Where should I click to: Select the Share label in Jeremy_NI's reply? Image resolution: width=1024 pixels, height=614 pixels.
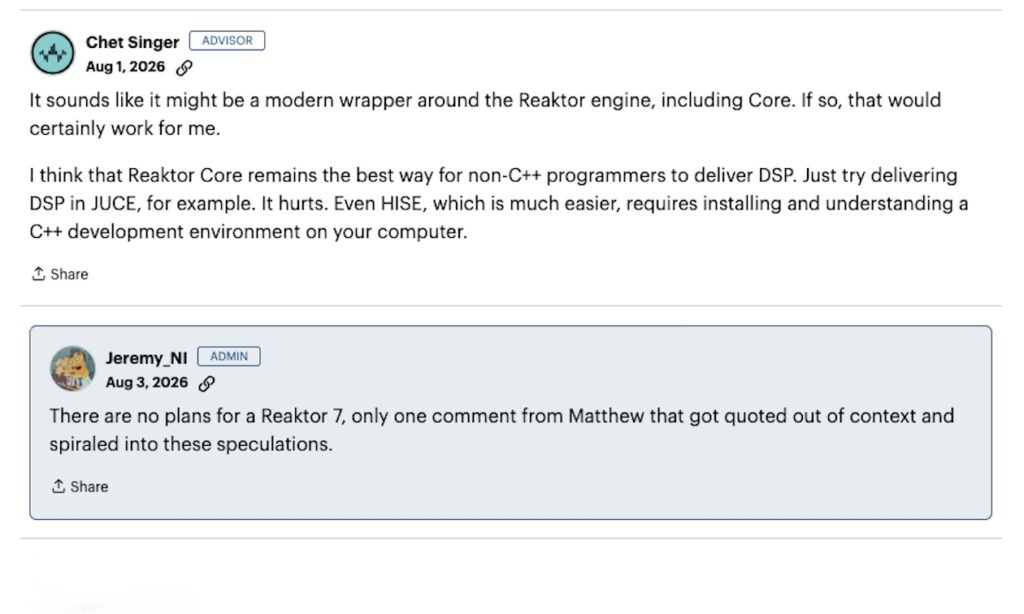tap(89, 487)
